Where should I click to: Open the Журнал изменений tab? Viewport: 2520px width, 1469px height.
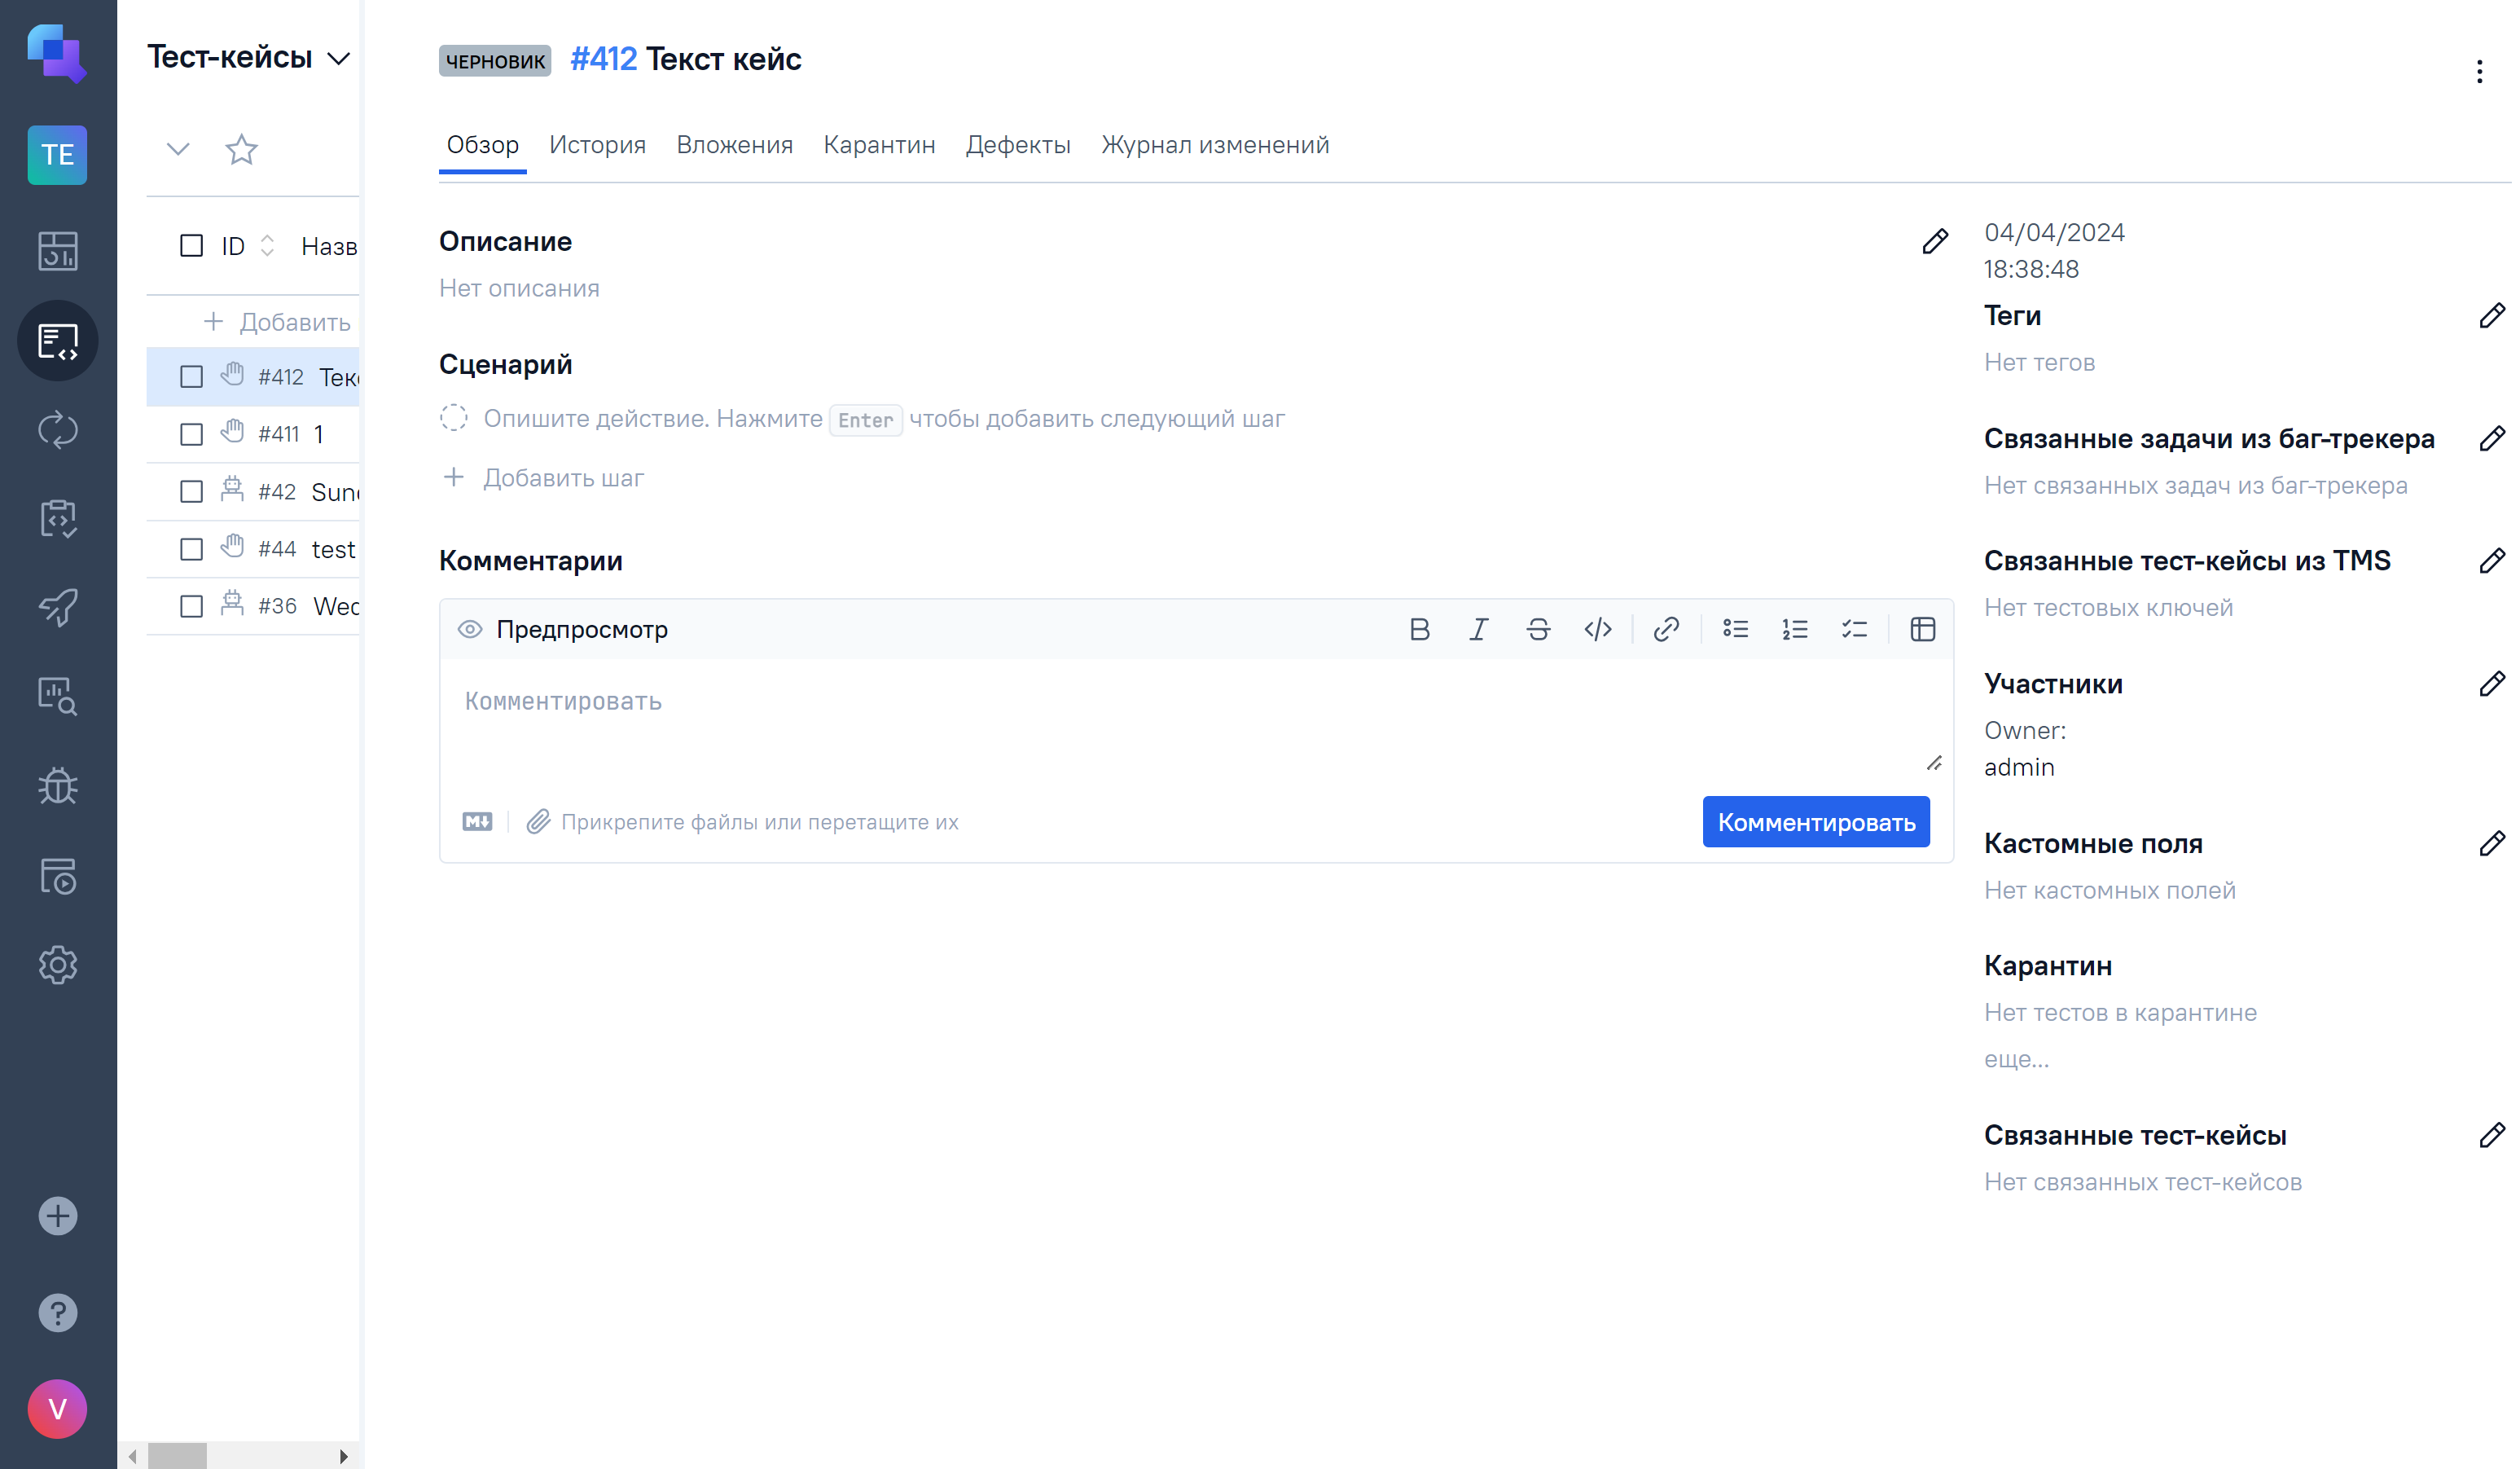pos(1214,145)
